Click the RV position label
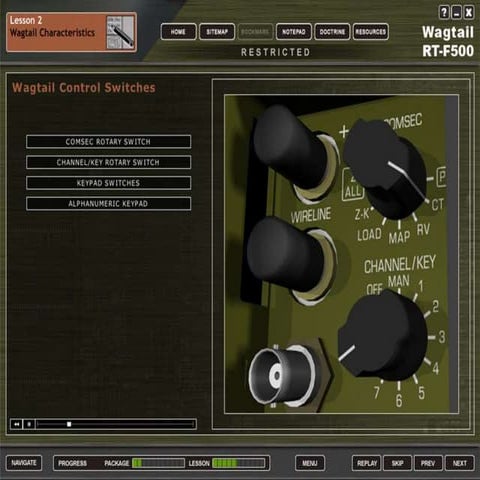480x480 pixels. [x=423, y=229]
